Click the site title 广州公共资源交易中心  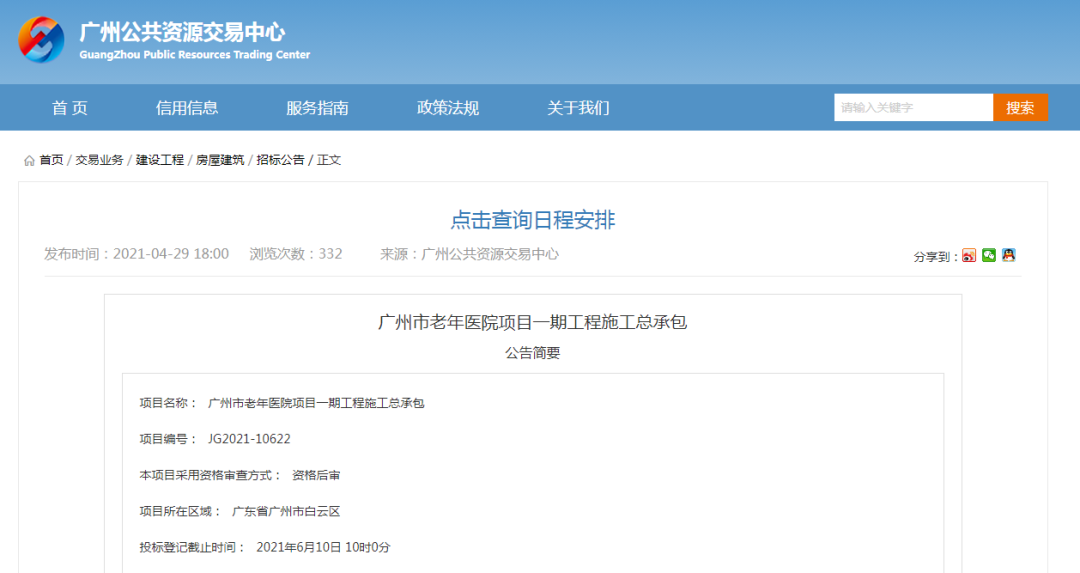pyautogui.click(x=182, y=31)
